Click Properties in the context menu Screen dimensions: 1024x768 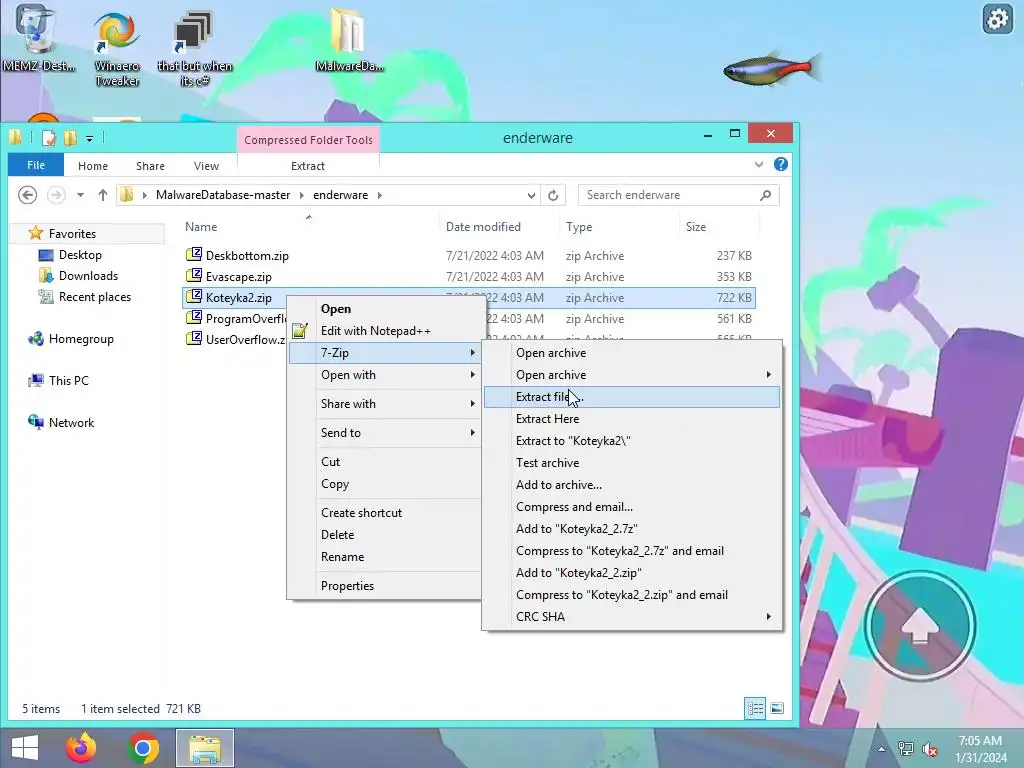click(x=385, y=586)
